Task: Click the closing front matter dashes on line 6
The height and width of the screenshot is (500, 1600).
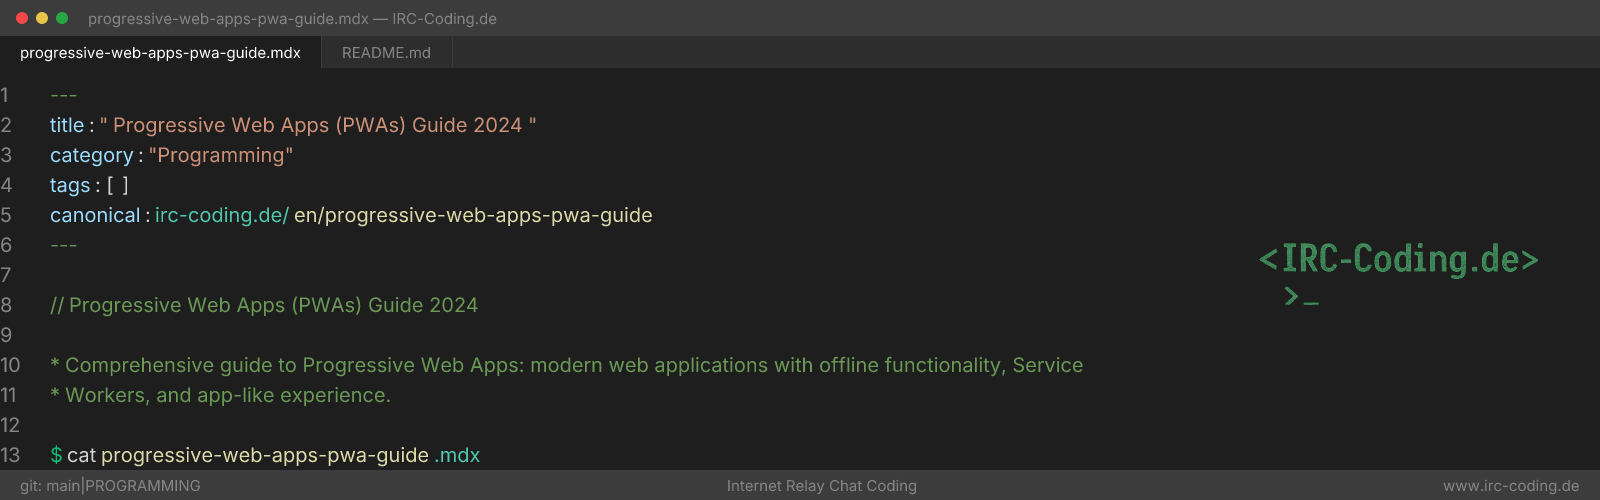Action: pos(63,245)
